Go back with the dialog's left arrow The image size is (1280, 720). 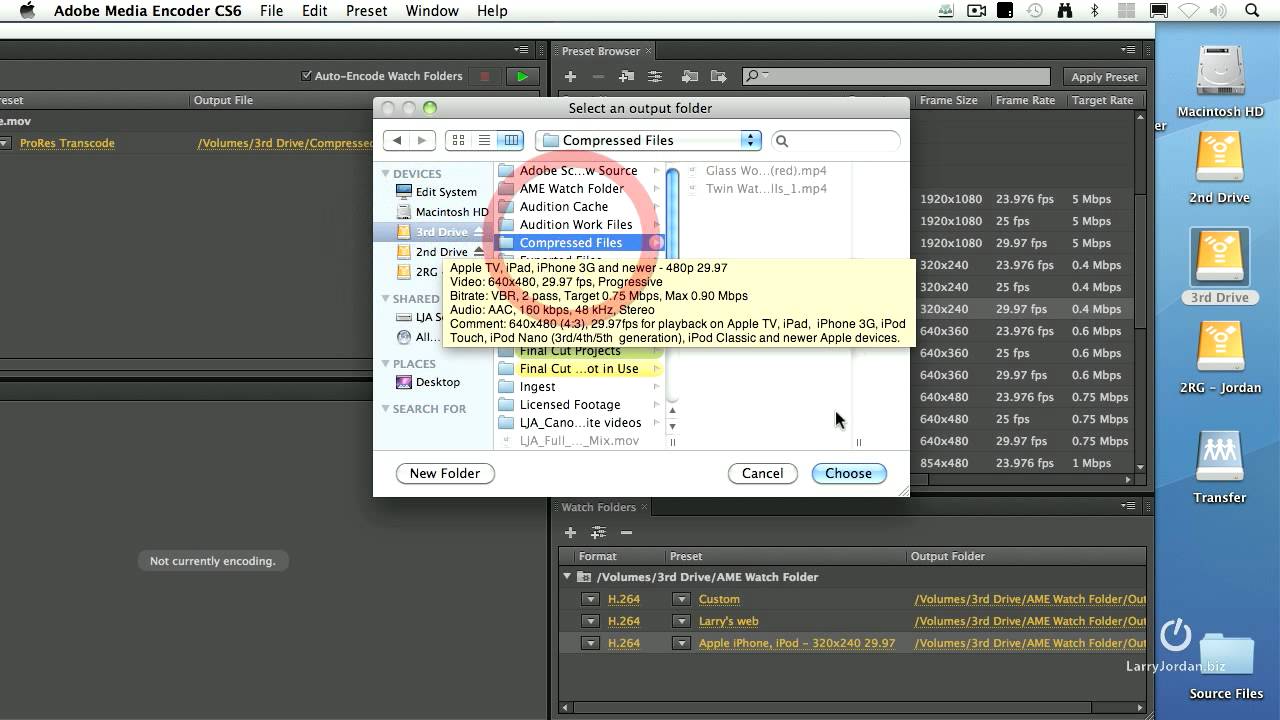pyautogui.click(x=398, y=141)
